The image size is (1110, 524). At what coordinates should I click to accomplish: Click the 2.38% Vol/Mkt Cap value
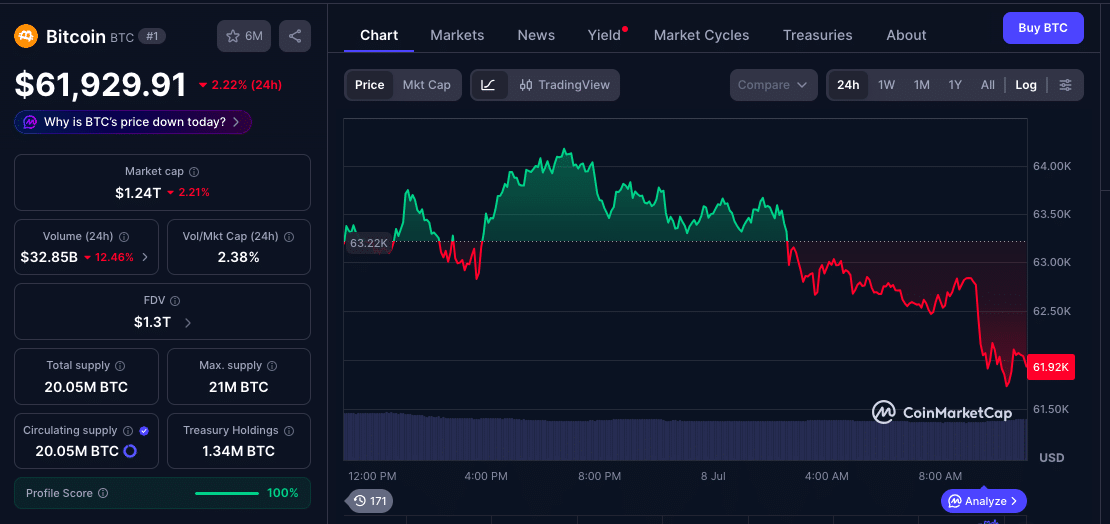(x=239, y=257)
